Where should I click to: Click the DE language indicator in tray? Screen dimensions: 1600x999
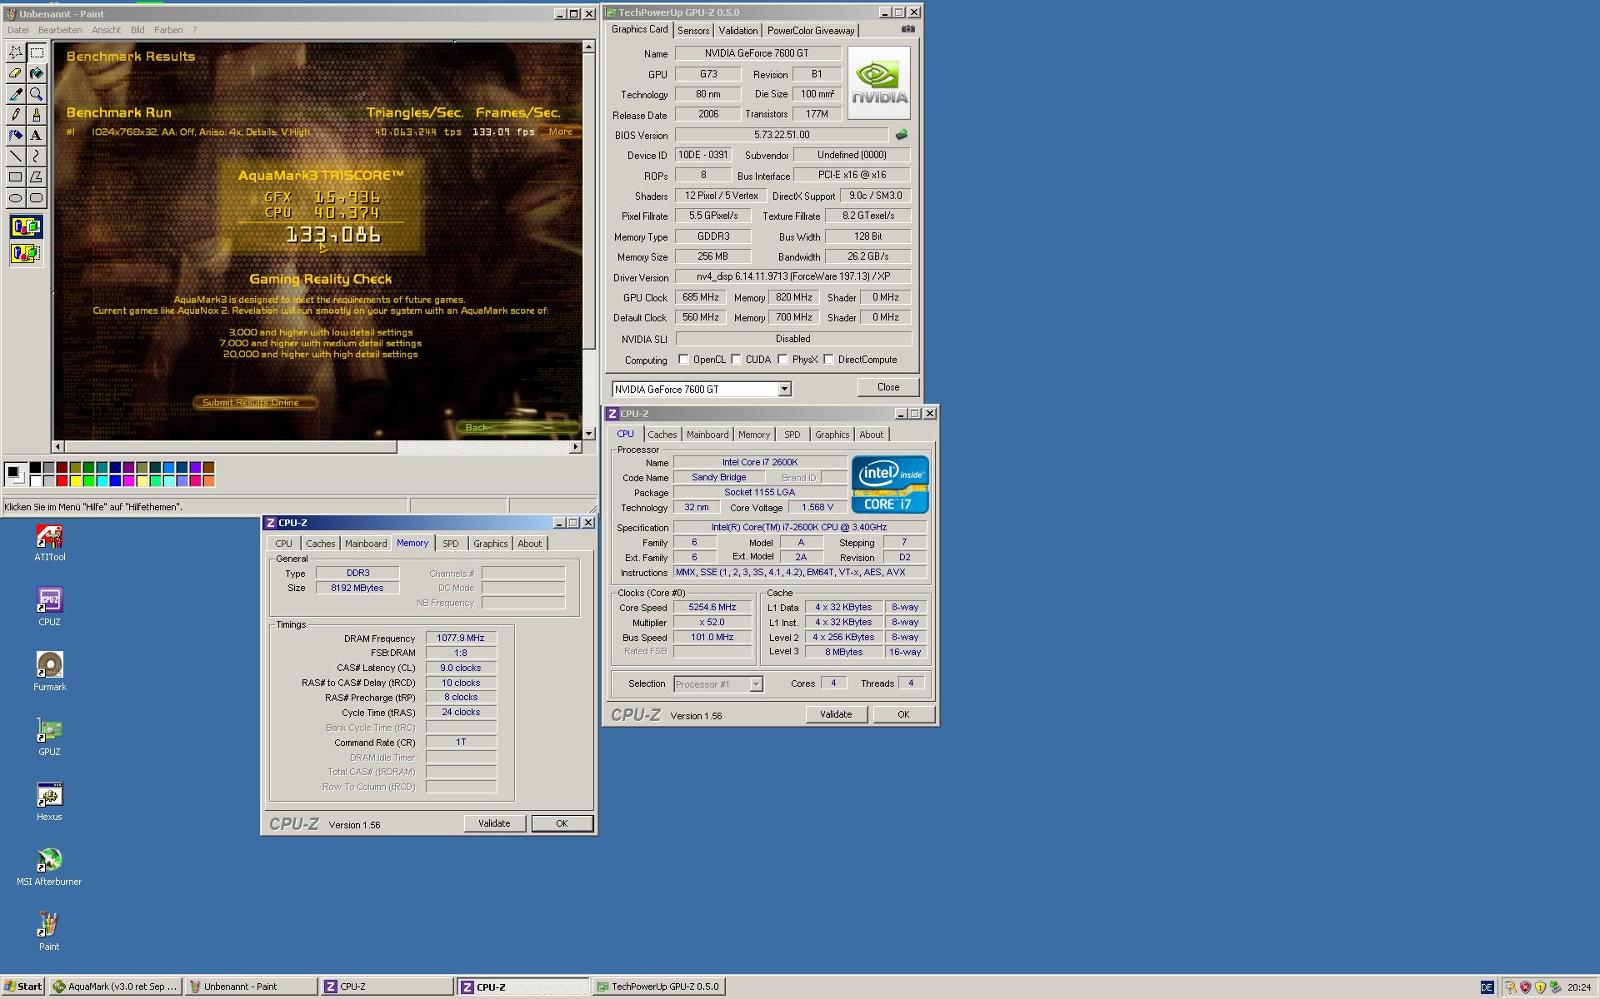(x=1487, y=987)
